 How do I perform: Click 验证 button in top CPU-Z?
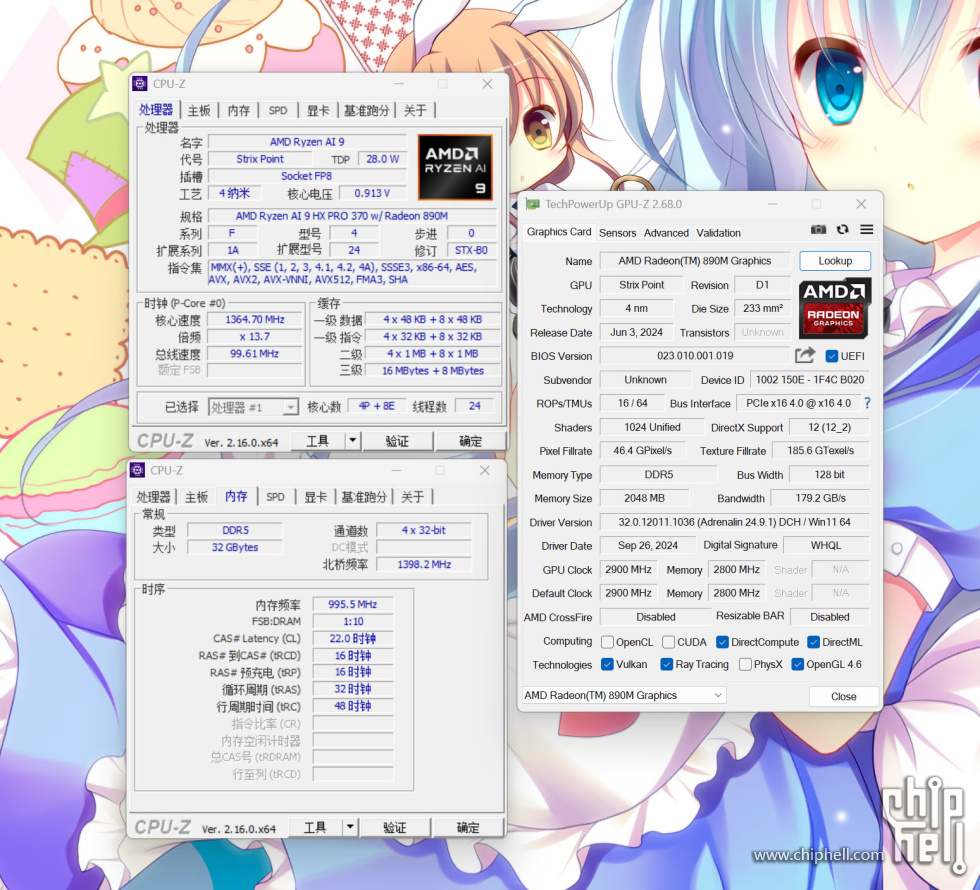point(397,441)
